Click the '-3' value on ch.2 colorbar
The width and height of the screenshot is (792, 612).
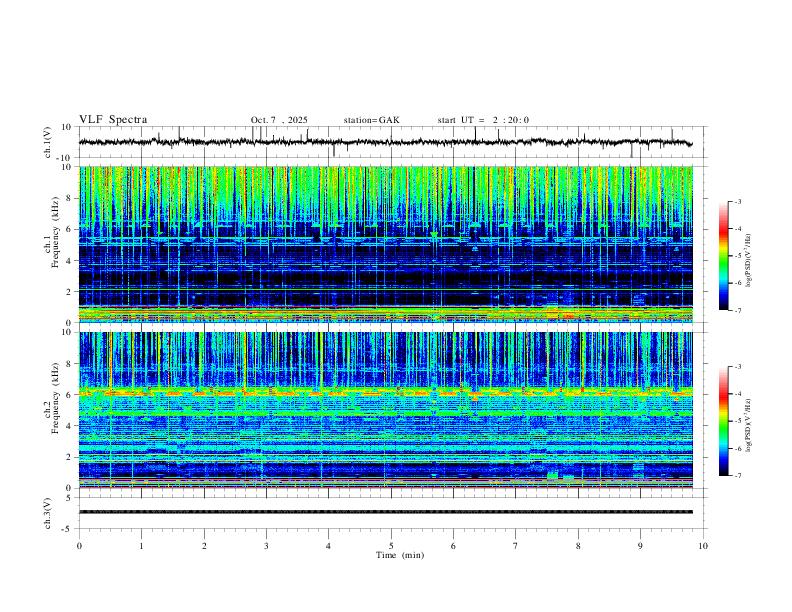coord(738,367)
